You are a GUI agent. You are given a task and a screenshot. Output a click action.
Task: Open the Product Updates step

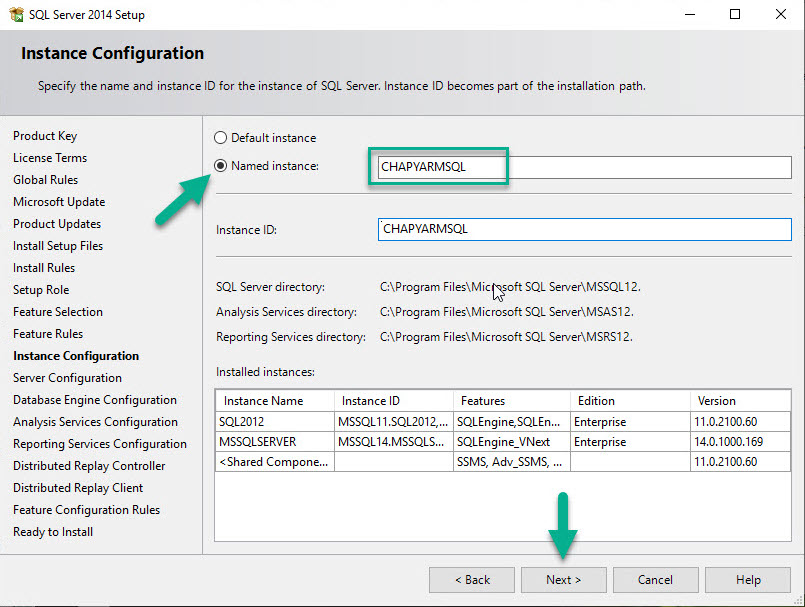[57, 224]
